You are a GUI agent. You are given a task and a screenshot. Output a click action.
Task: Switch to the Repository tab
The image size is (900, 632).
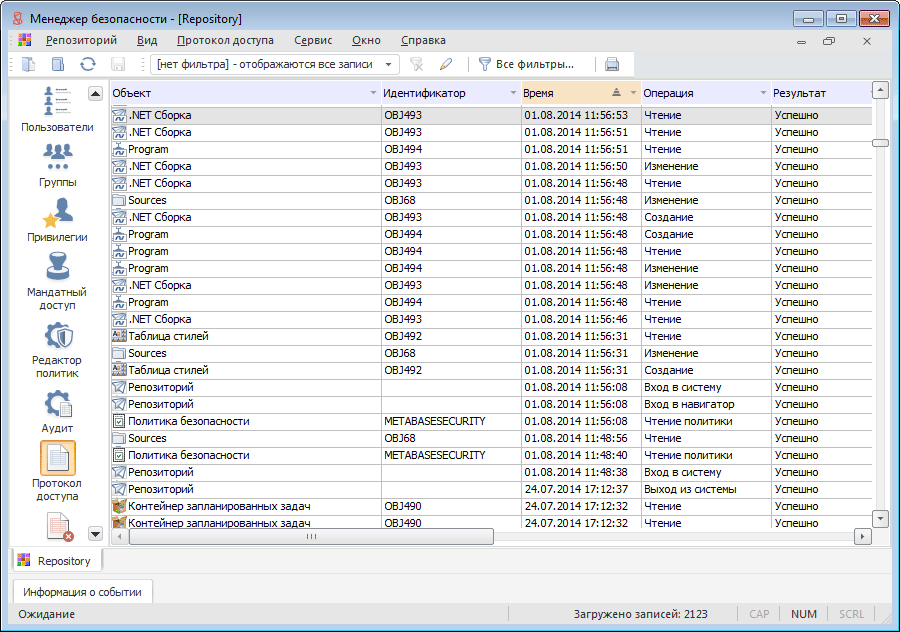(x=56, y=561)
